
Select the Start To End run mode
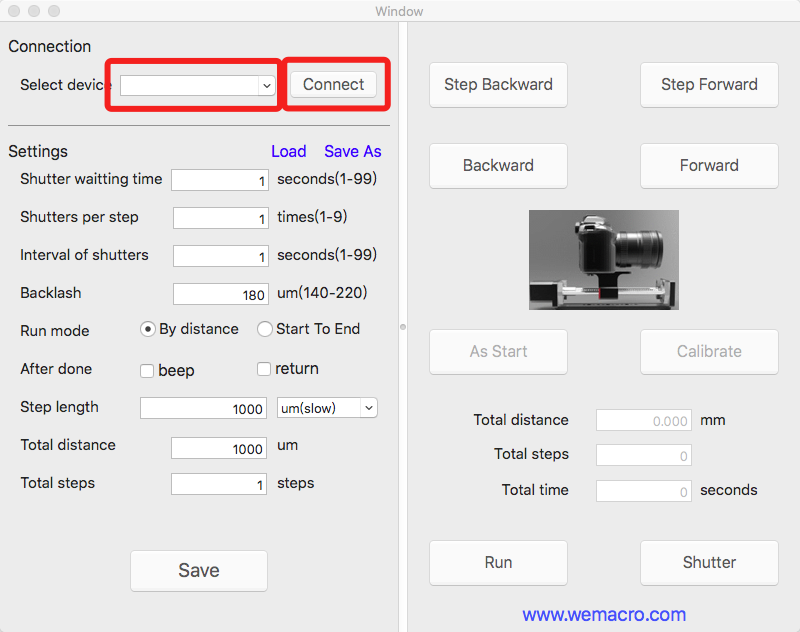point(265,330)
